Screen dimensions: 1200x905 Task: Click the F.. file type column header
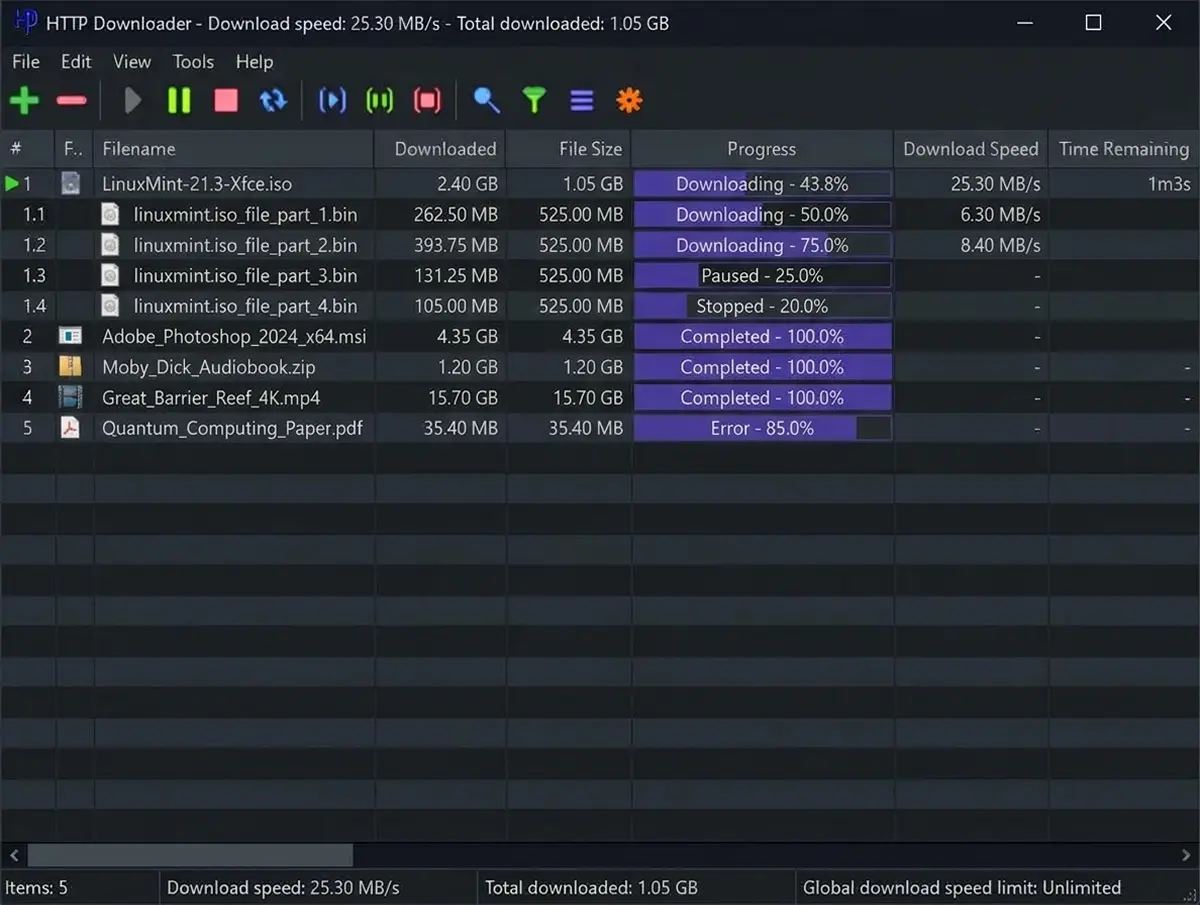click(74, 149)
